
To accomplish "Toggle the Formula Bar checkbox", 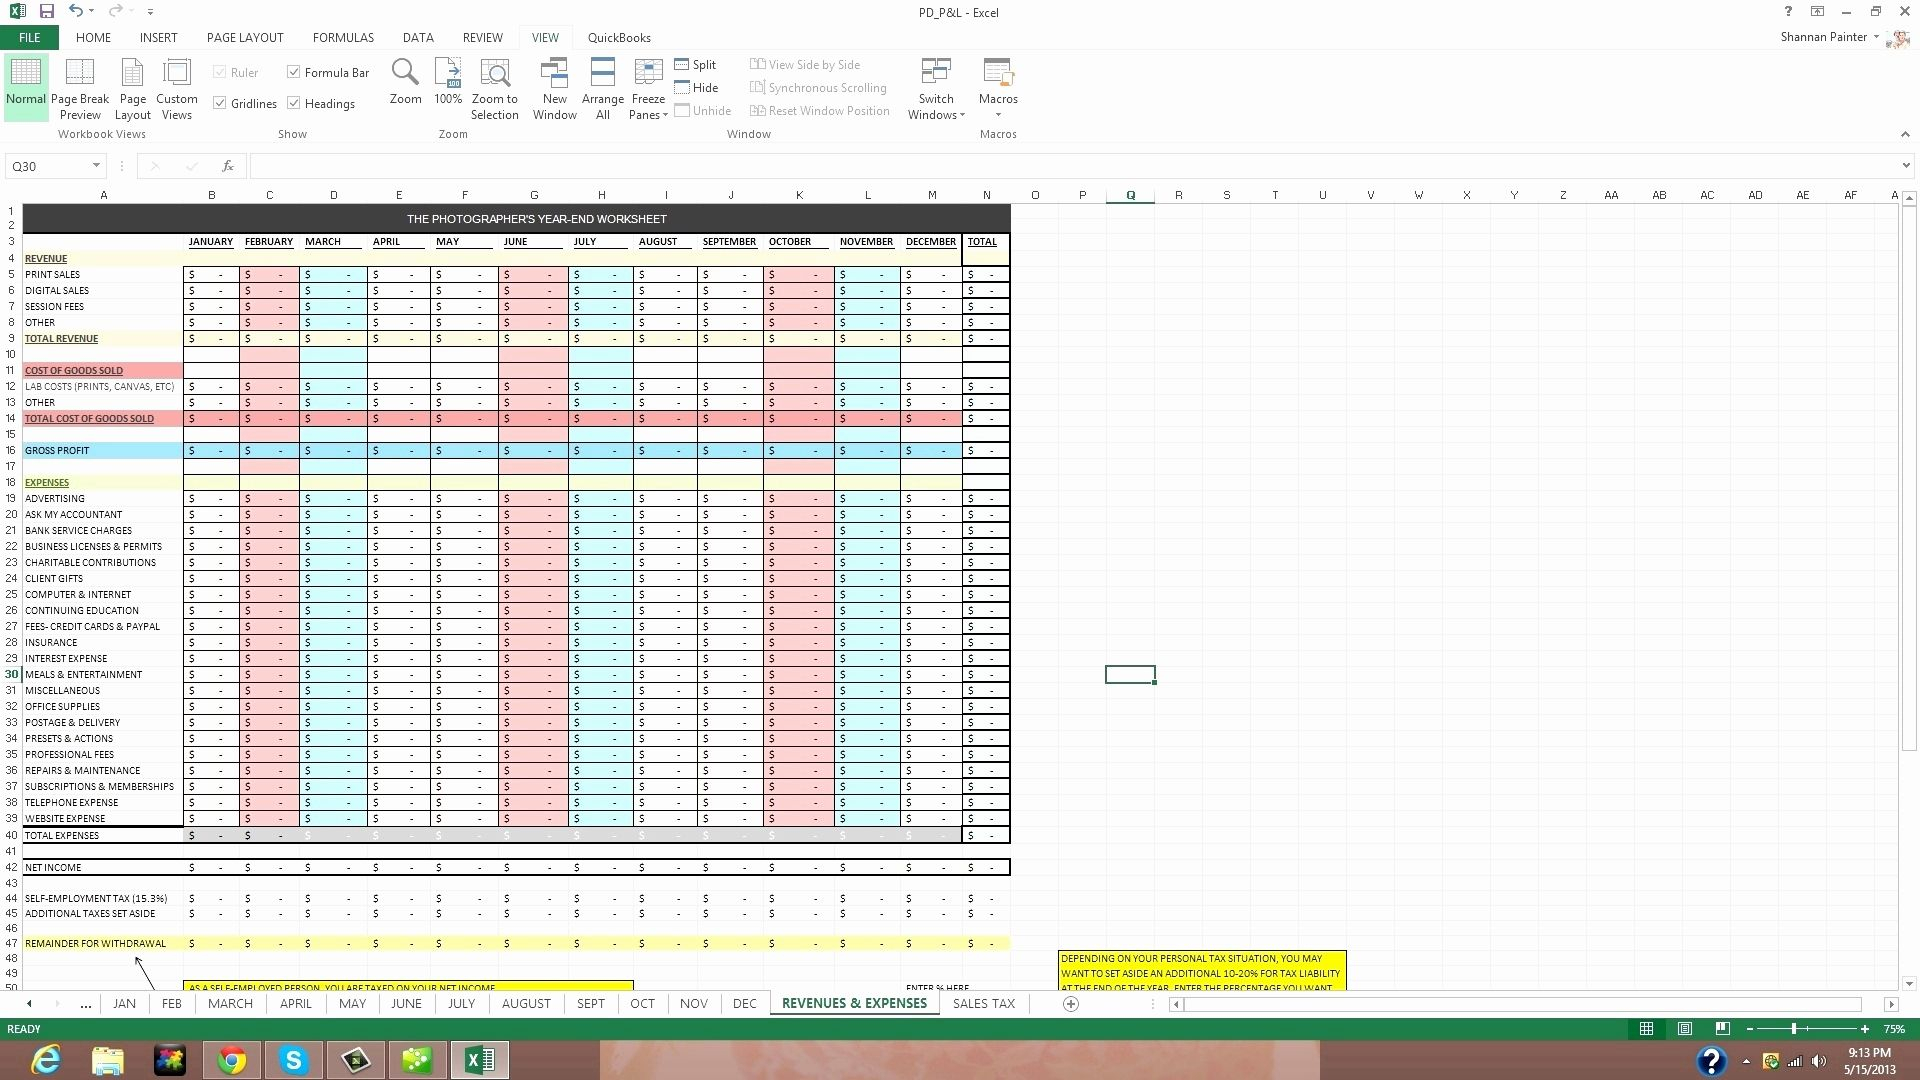I will 294,72.
